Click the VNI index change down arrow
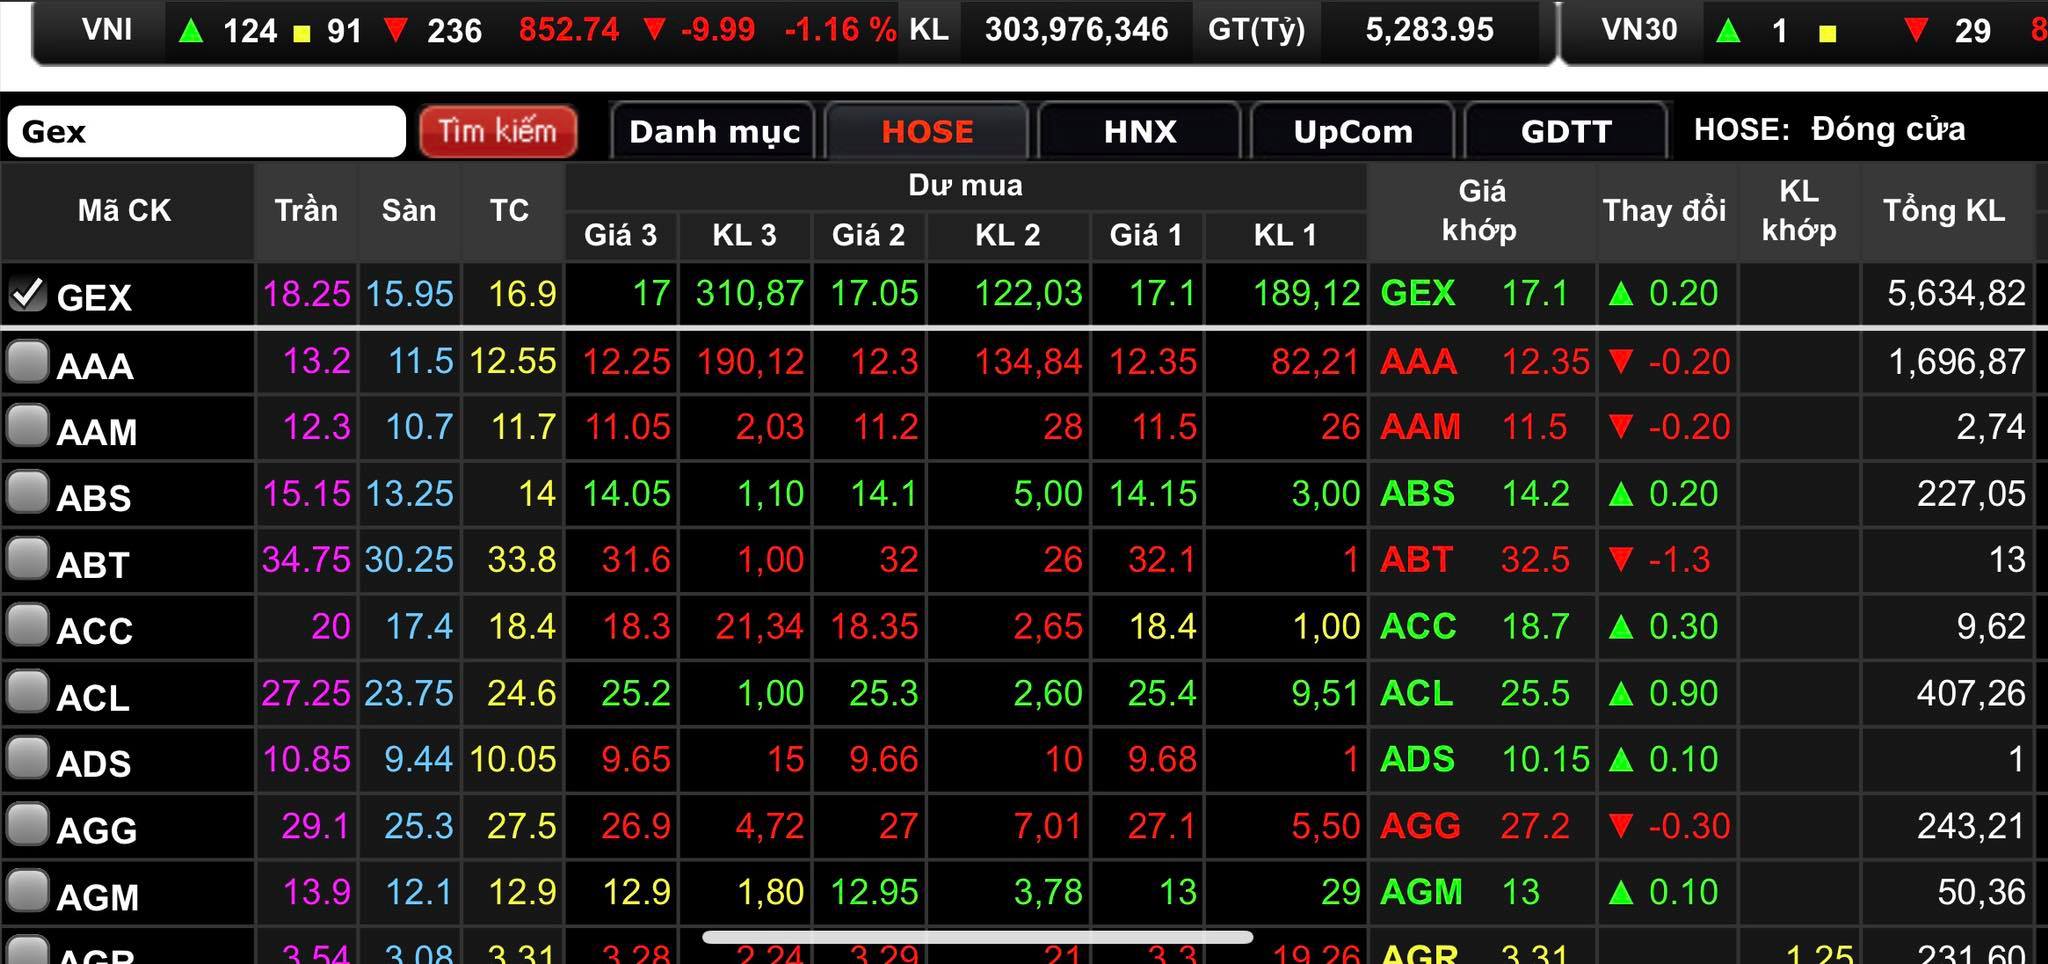The height and width of the screenshot is (964, 2048). pyautogui.click(x=655, y=30)
